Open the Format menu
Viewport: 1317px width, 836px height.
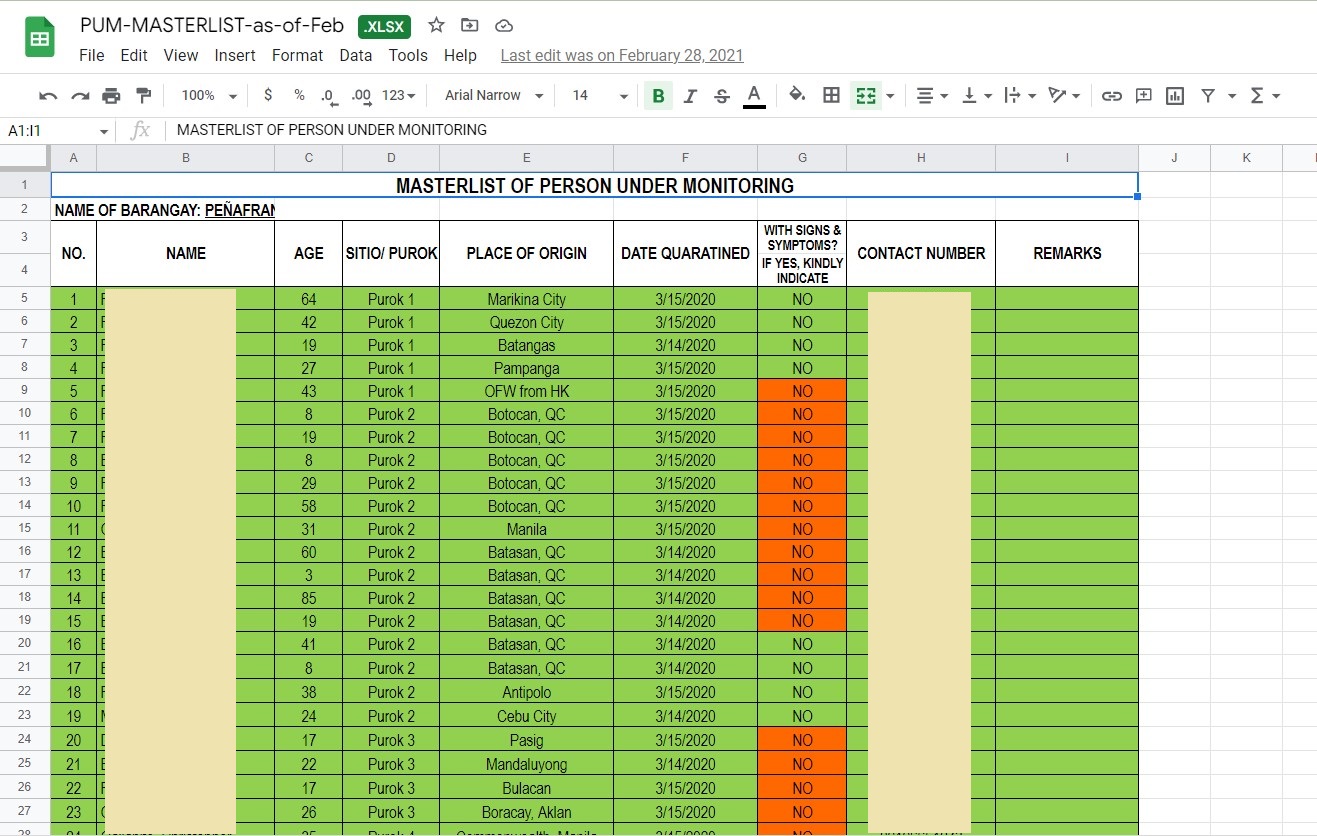298,56
